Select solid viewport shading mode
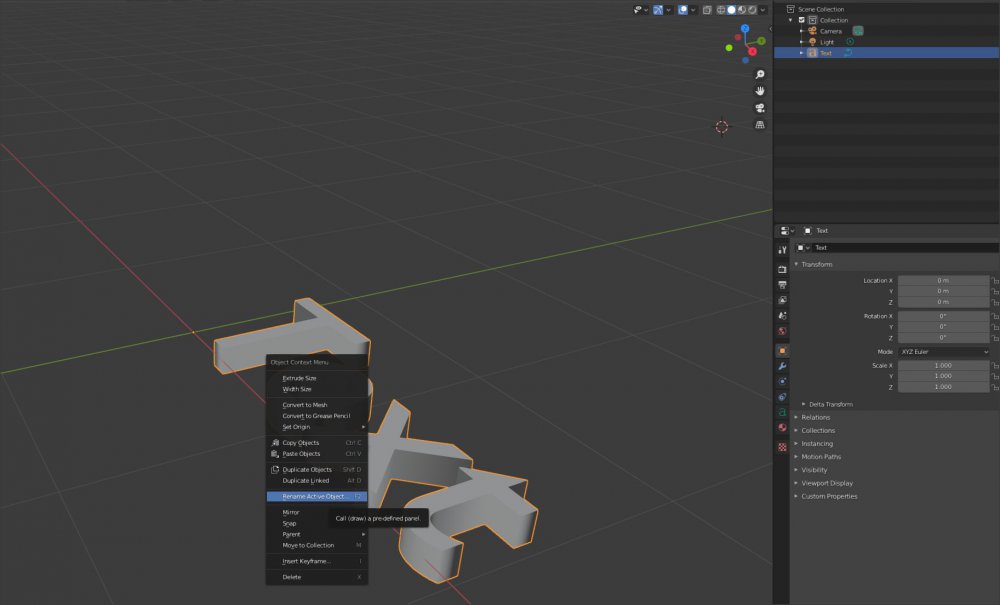The width and height of the screenshot is (1000, 605). pos(731,10)
